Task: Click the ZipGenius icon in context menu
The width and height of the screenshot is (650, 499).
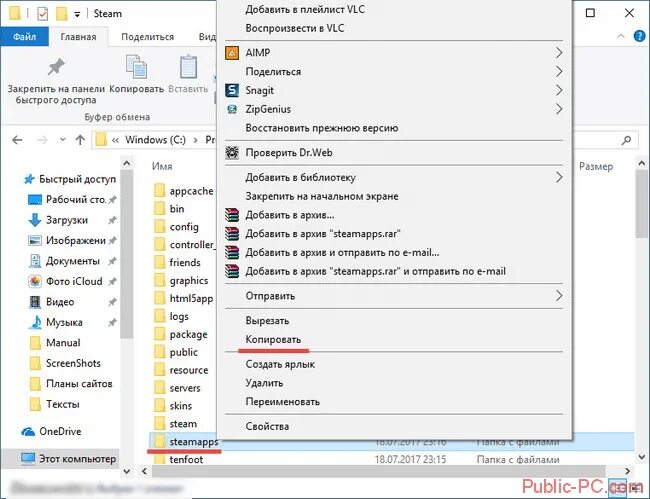Action: pyautogui.click(x=232, y=109)
